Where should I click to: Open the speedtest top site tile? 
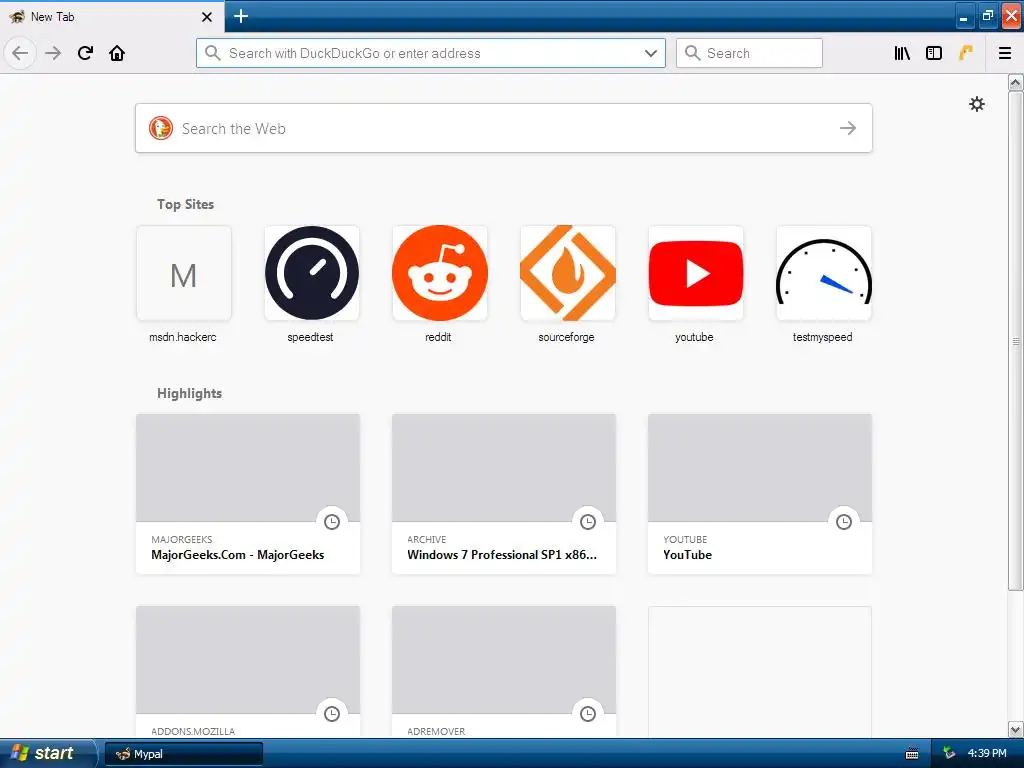[312, 273]
